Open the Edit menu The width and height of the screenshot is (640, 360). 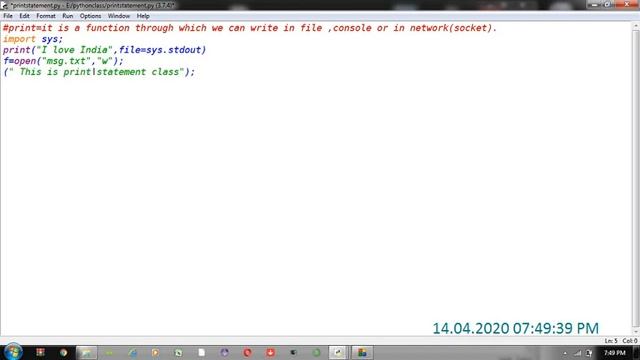click(x=24, y=16)
